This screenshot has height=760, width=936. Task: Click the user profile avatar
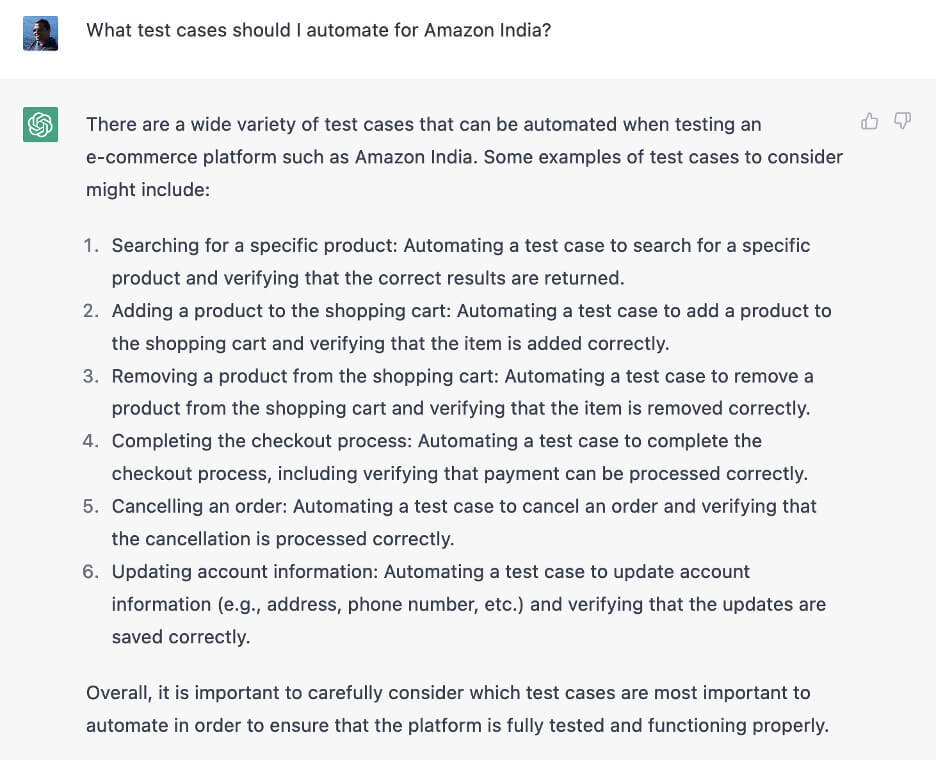pos(40,33)
